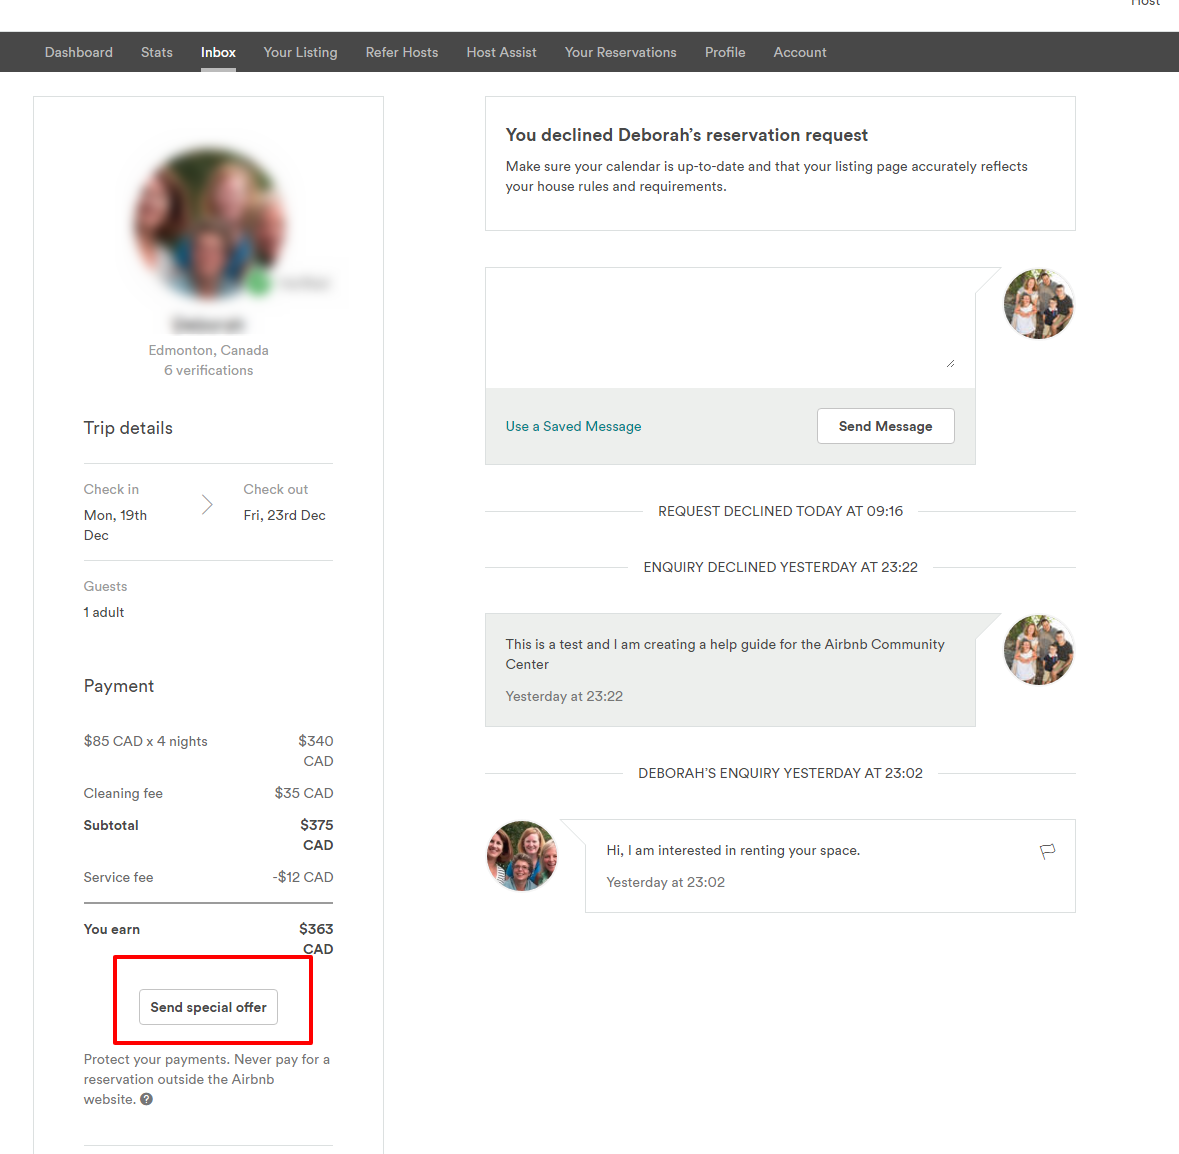Click host avatar beside the message compose box
This screenshot has height=1154, width=1179.
(x=1038, y=304)
